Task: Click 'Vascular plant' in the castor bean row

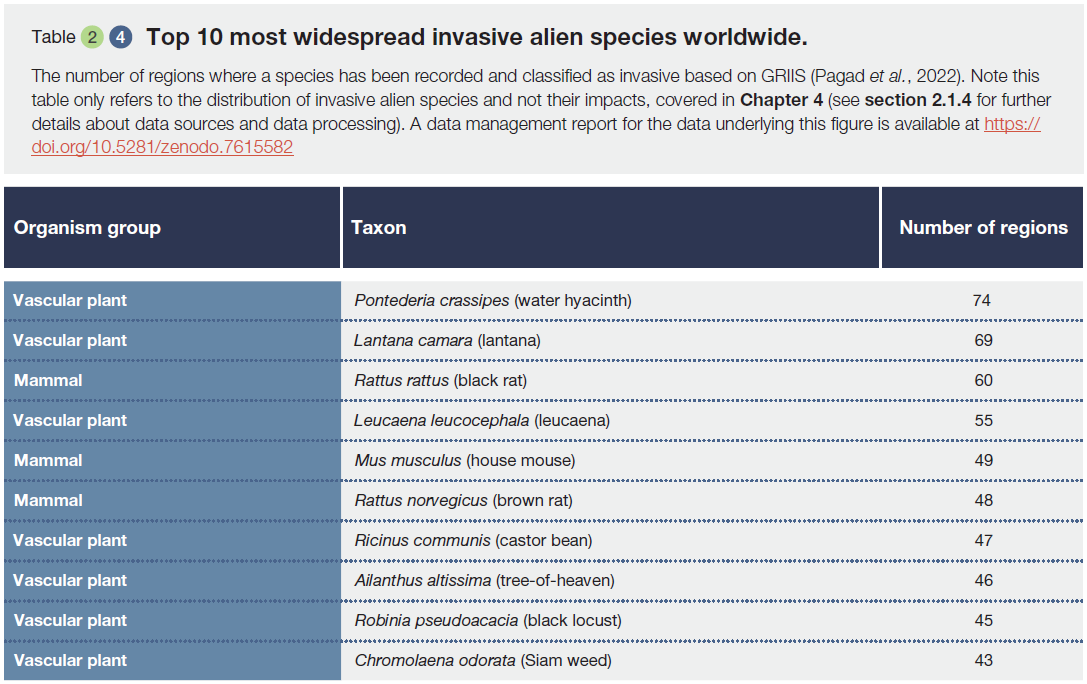Action: point(70,541)
